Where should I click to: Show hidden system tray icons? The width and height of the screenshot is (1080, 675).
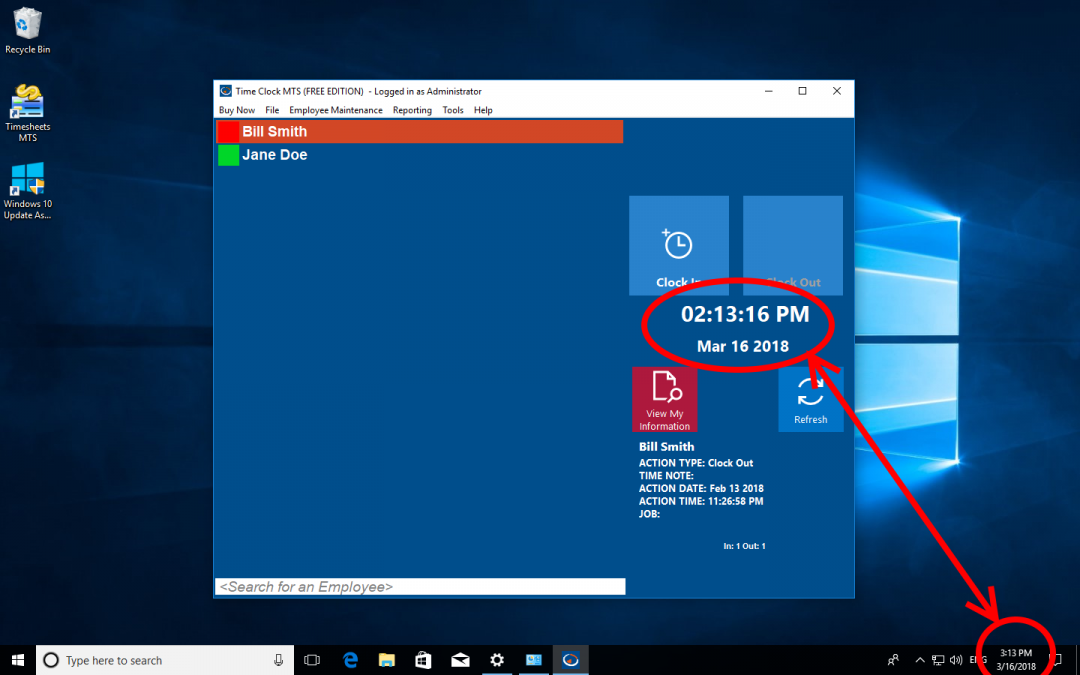(x=919, y=660)
